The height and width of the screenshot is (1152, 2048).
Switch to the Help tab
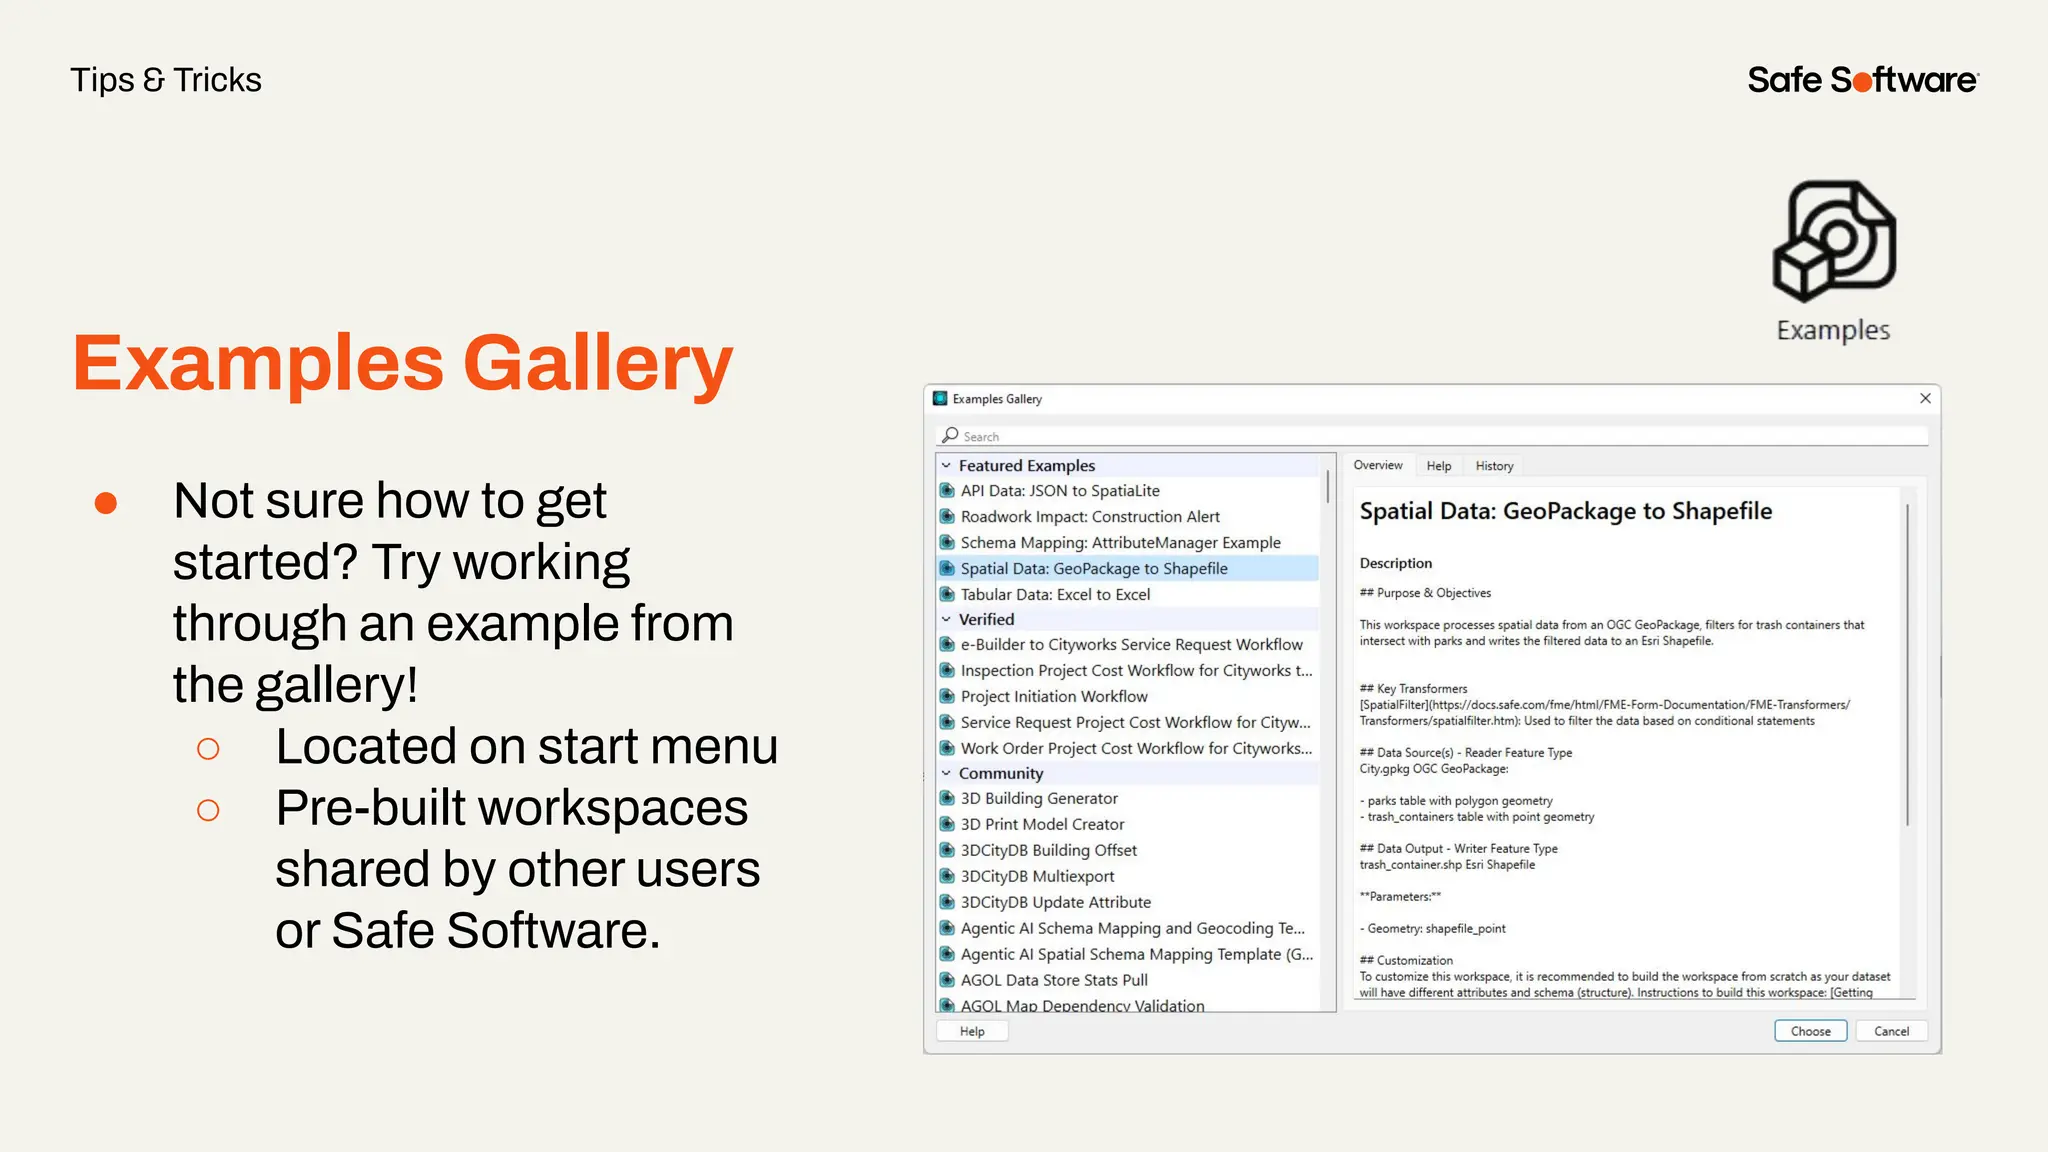[x=1438, y=466]
